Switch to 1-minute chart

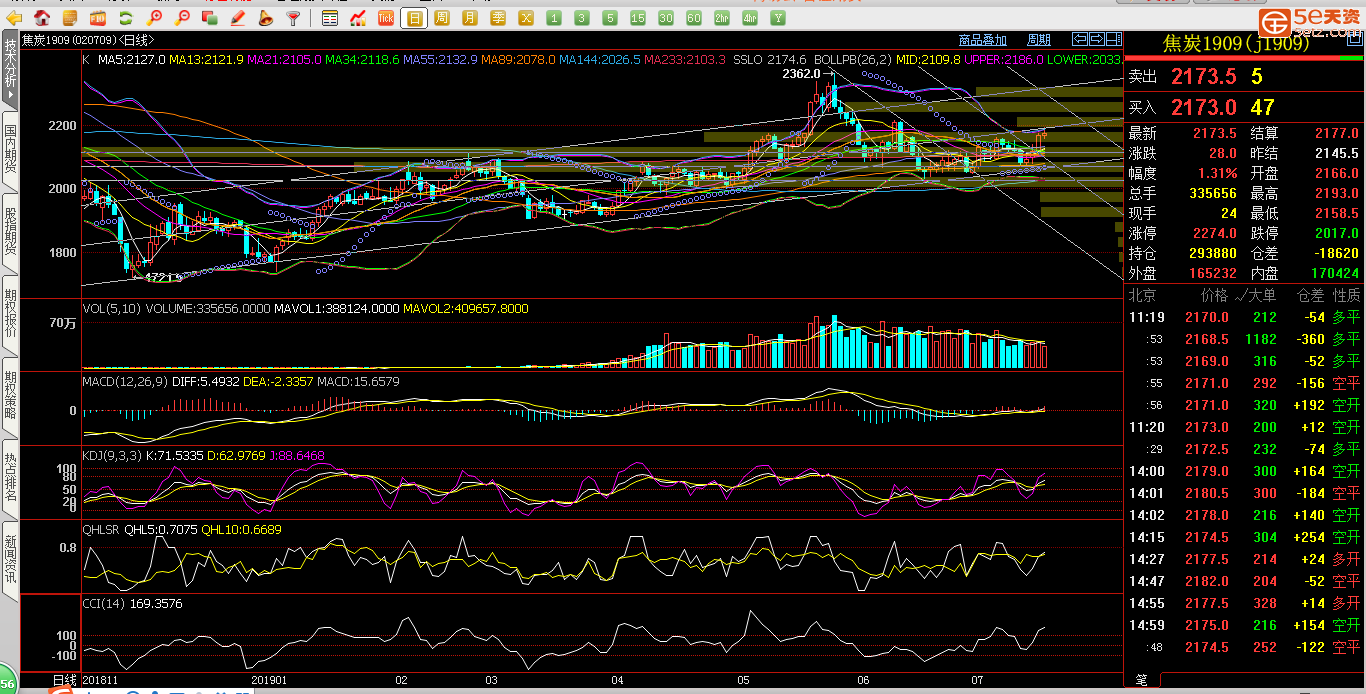(554, 18)
